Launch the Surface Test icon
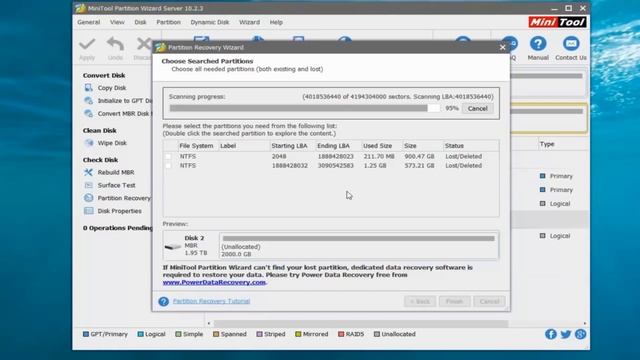This screenshot has width=640, height=360. 89,185
